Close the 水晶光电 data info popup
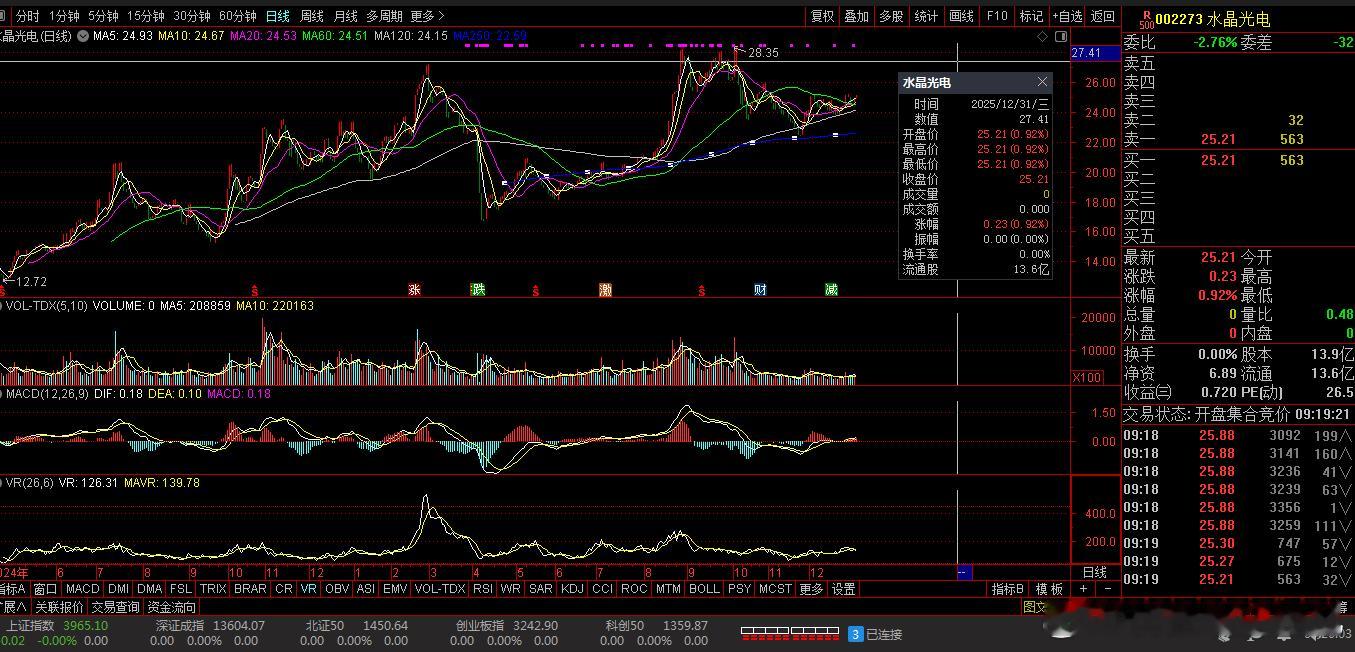This screenshot has width=1355, height=652. (x=1042, y=82)
